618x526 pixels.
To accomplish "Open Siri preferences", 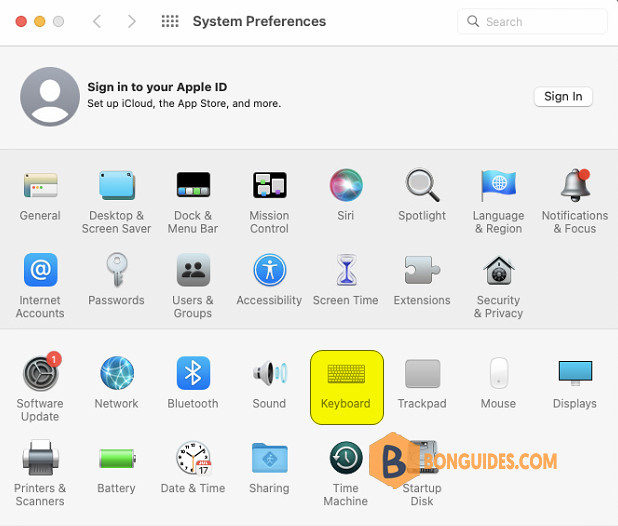I will click(346, 196).
